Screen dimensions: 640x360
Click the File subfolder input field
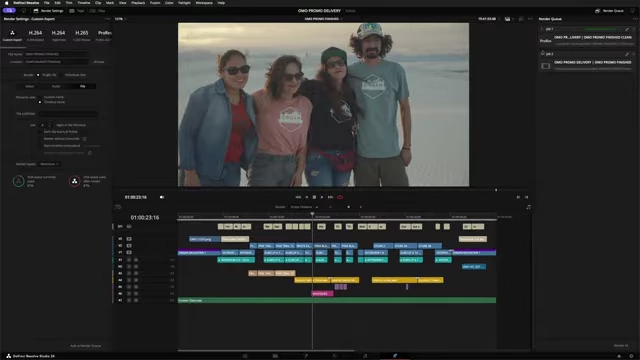pyautogui.click(x=68, y=114)
